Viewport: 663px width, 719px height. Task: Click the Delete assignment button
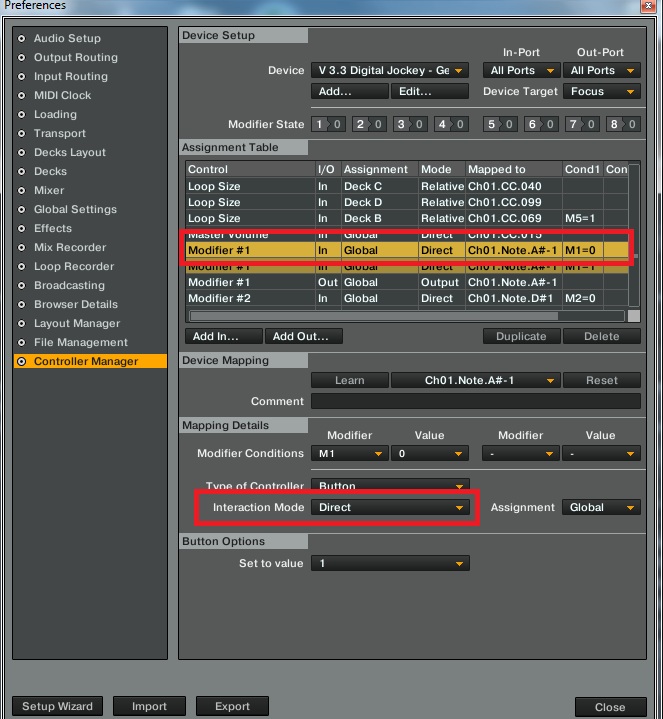pyautogui.click(x=602, y=337)
